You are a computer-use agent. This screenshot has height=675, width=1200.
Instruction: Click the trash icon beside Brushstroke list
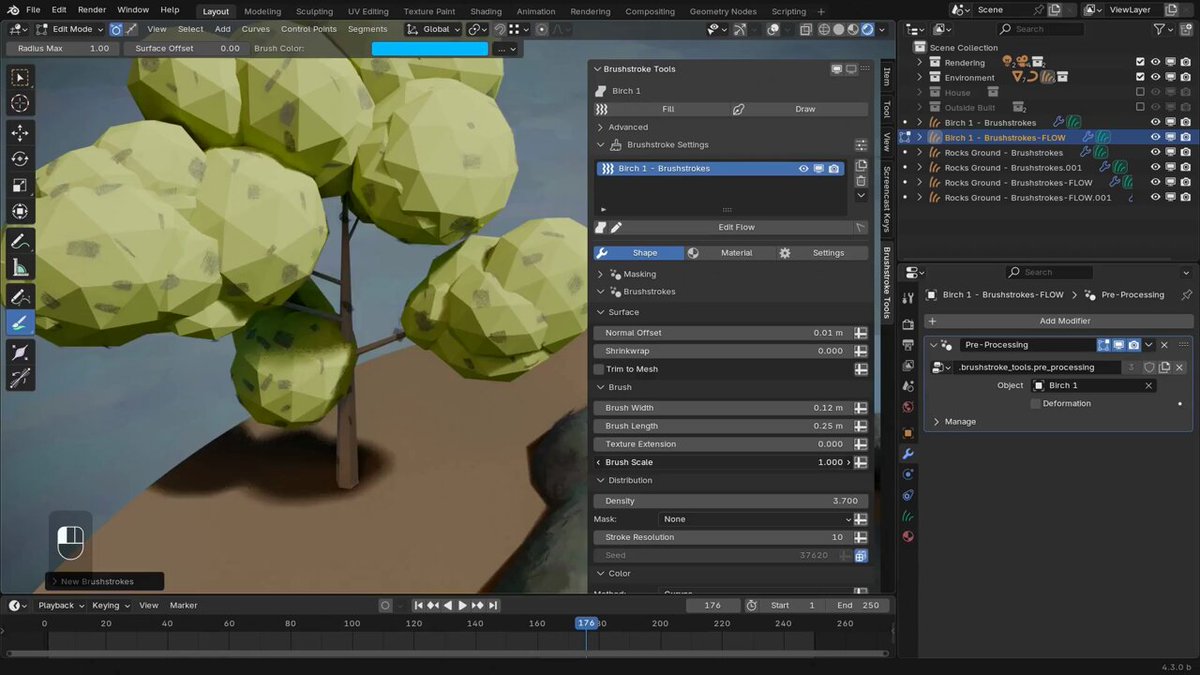click(x=861, y=181)
